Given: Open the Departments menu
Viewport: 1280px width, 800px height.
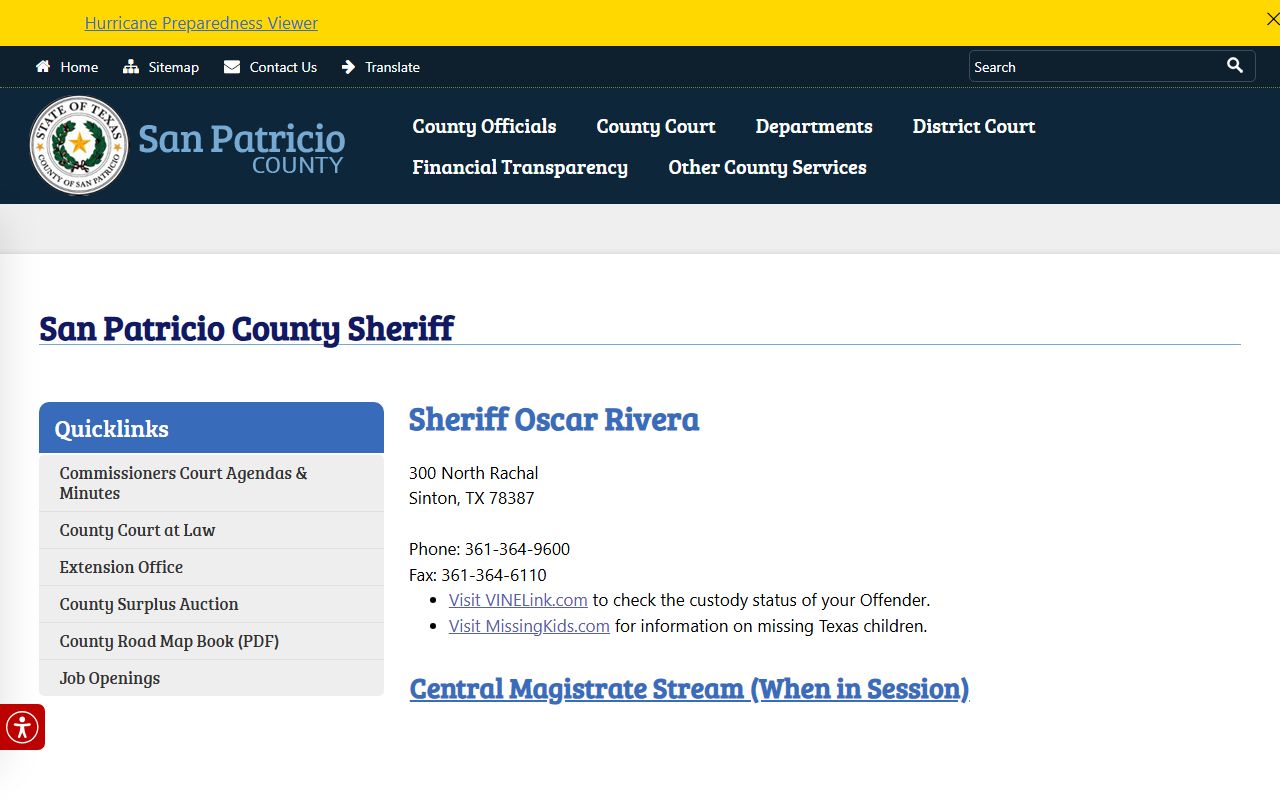Looking at the screenshot, I should [x=814, y=126].
